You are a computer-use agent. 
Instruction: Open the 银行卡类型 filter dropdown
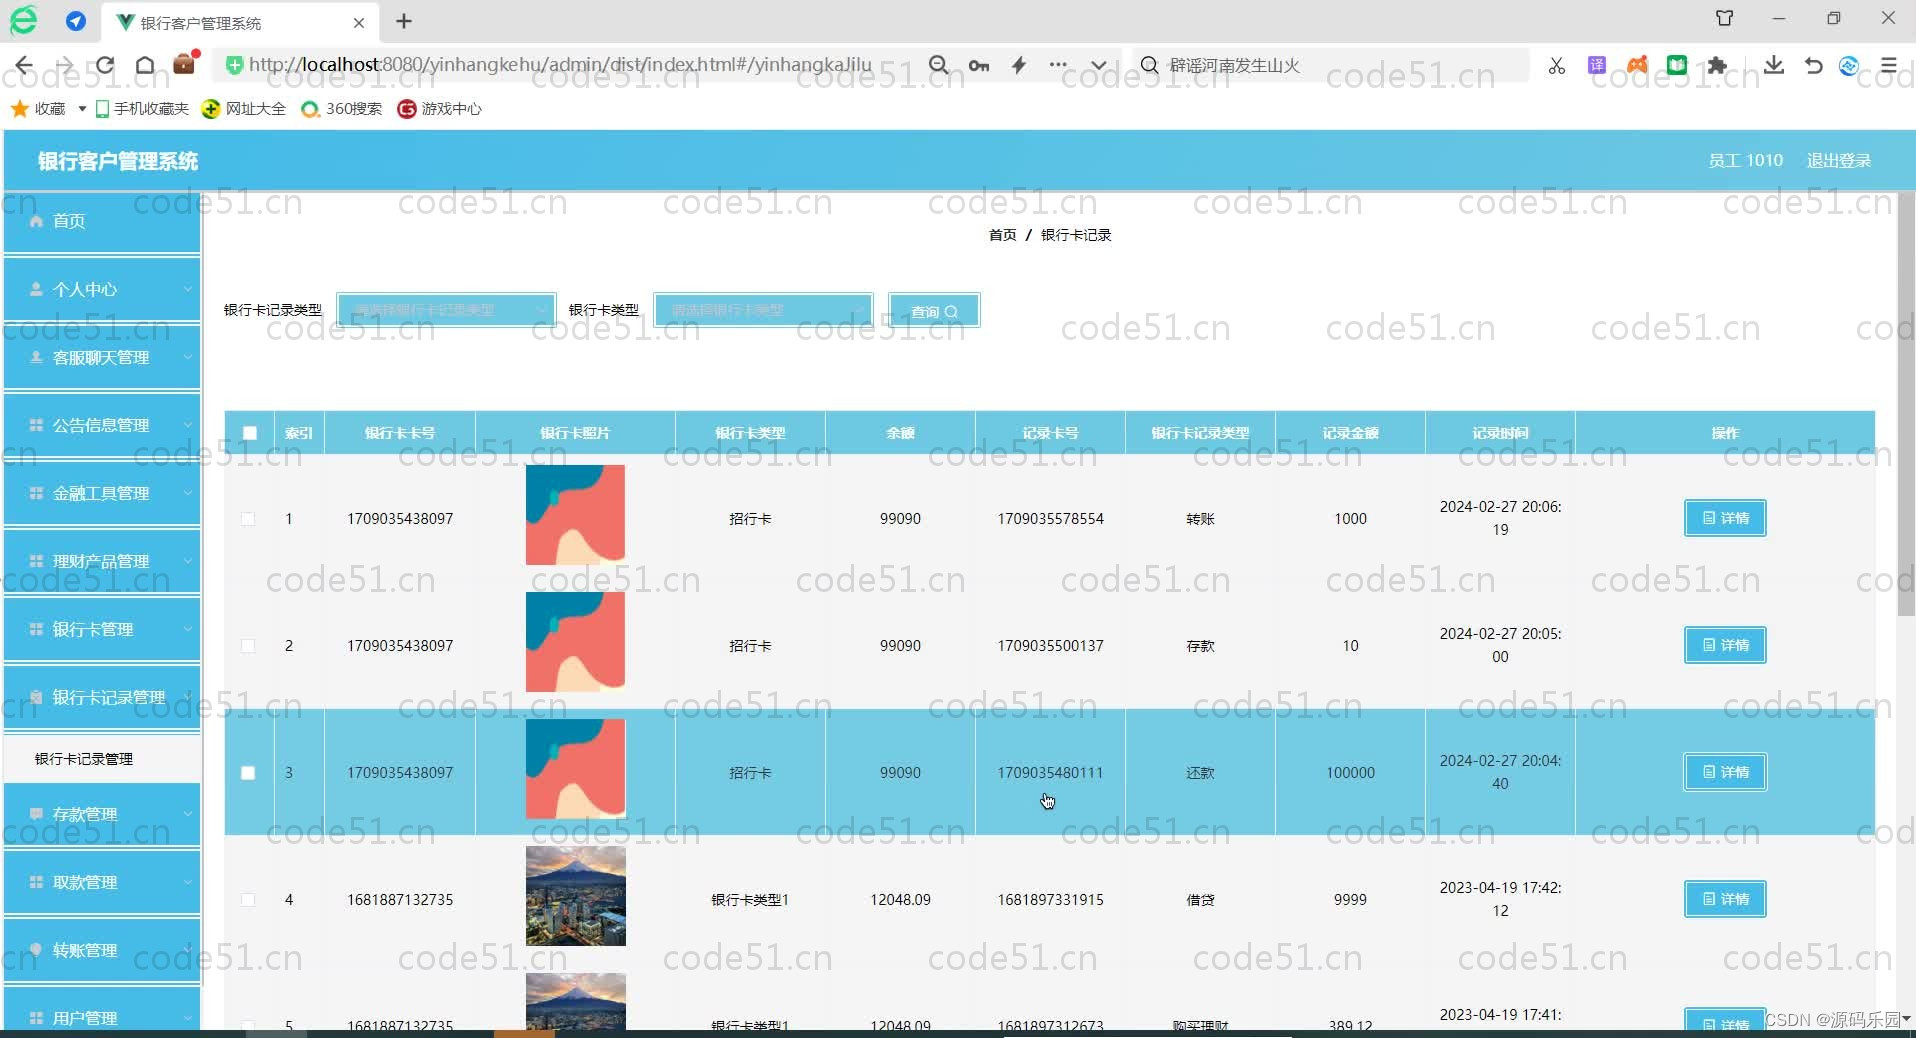(762, 310)
